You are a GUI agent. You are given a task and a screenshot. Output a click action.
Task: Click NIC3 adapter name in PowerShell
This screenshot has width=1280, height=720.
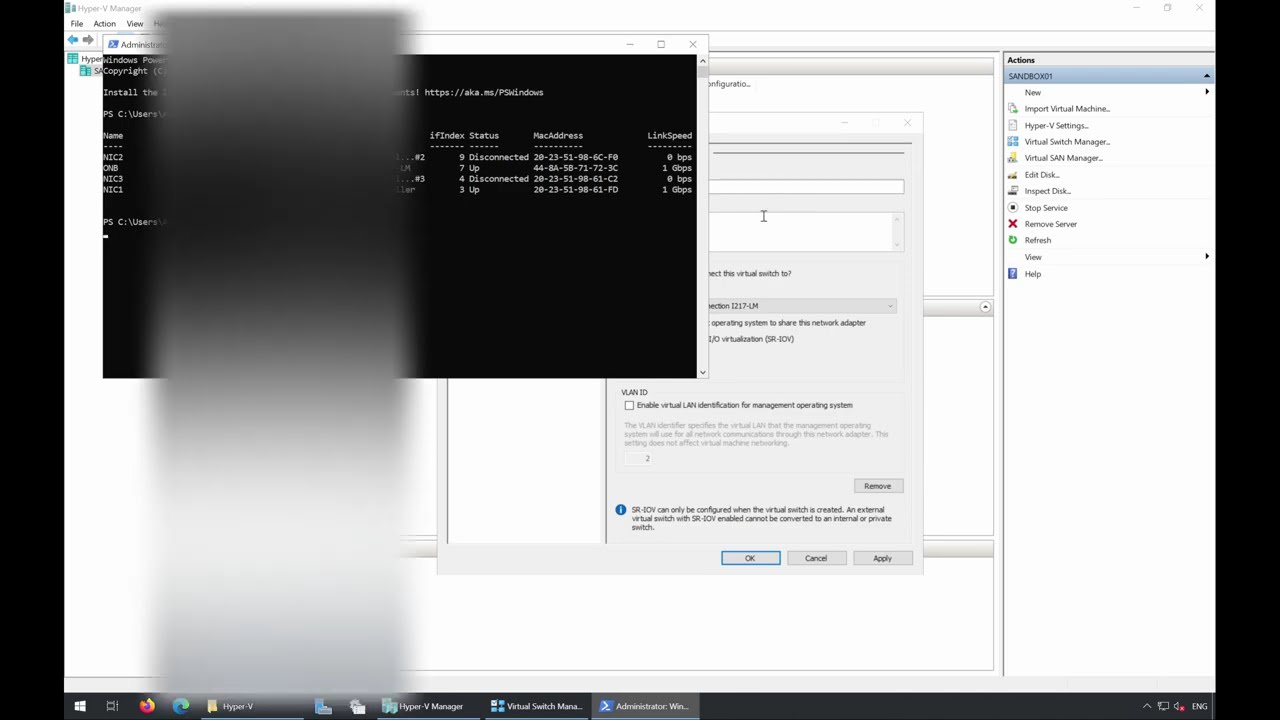[113, 179]
